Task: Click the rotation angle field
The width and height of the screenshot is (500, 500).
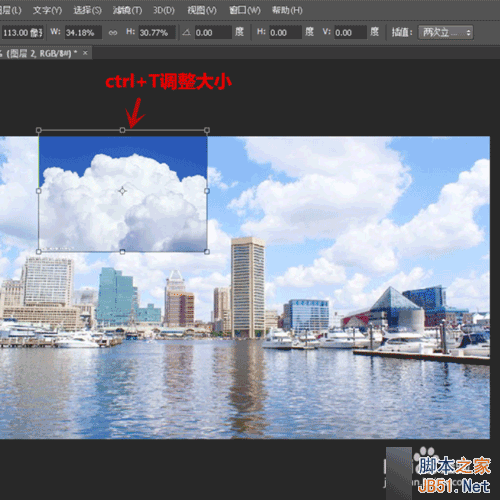Action: [213, 32]
